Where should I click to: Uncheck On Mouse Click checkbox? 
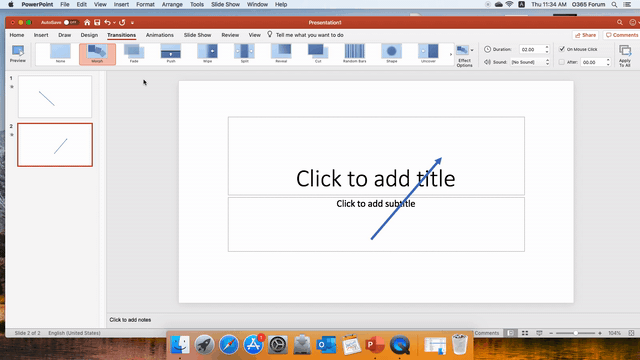[x=562, y=49]
